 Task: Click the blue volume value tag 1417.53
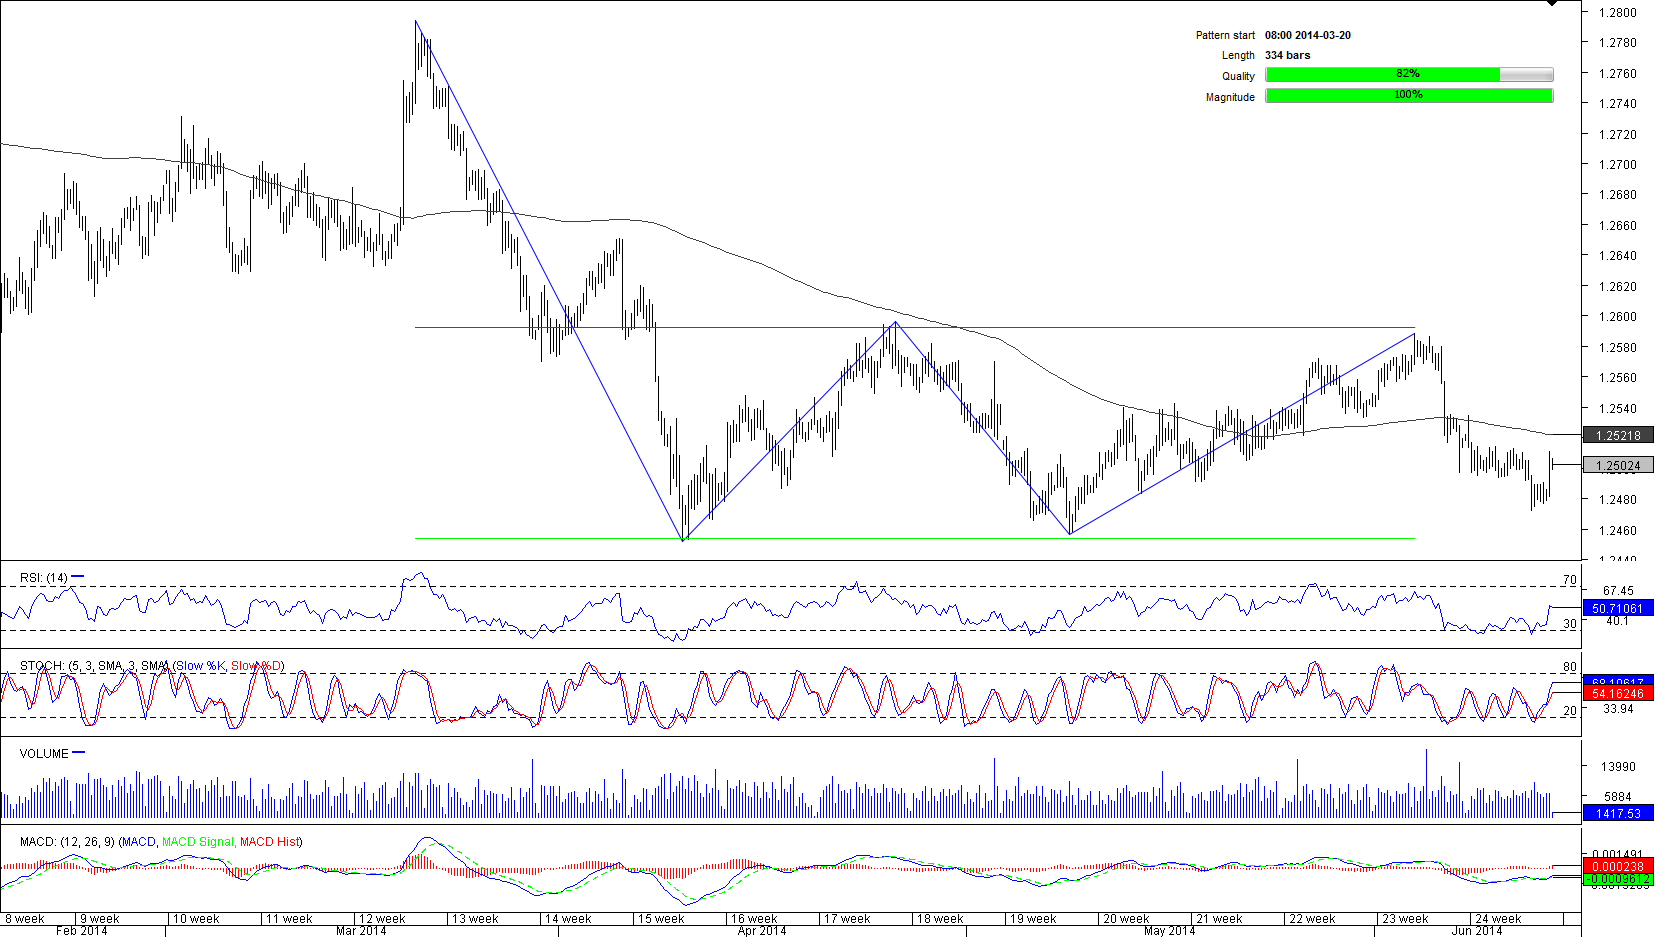point(1617,813)
